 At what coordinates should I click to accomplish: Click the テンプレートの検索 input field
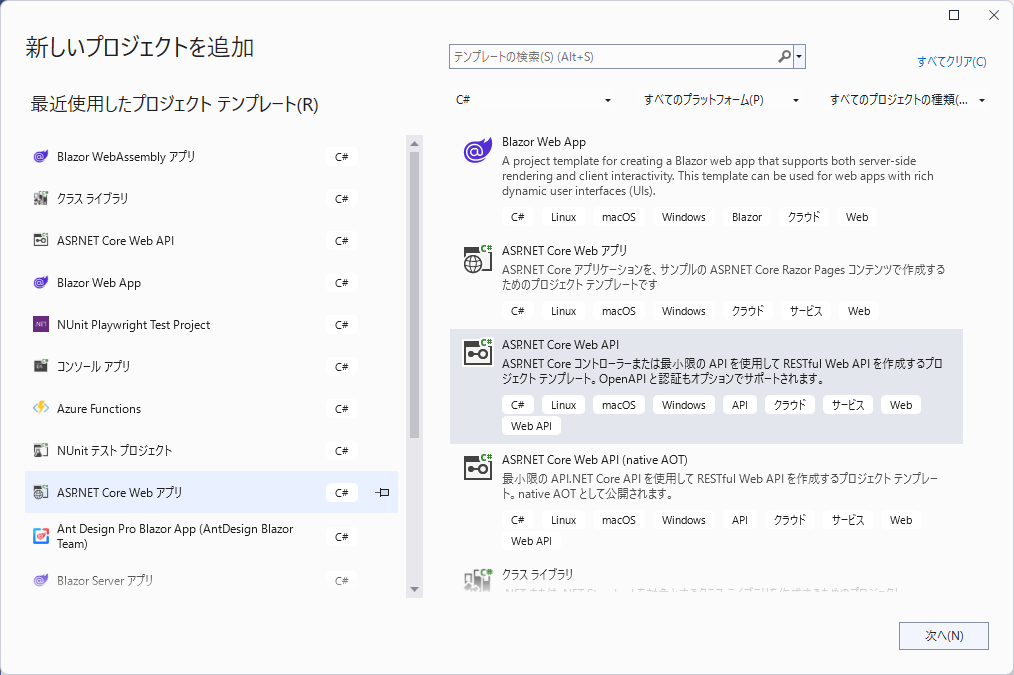click(x=613, y=57)
